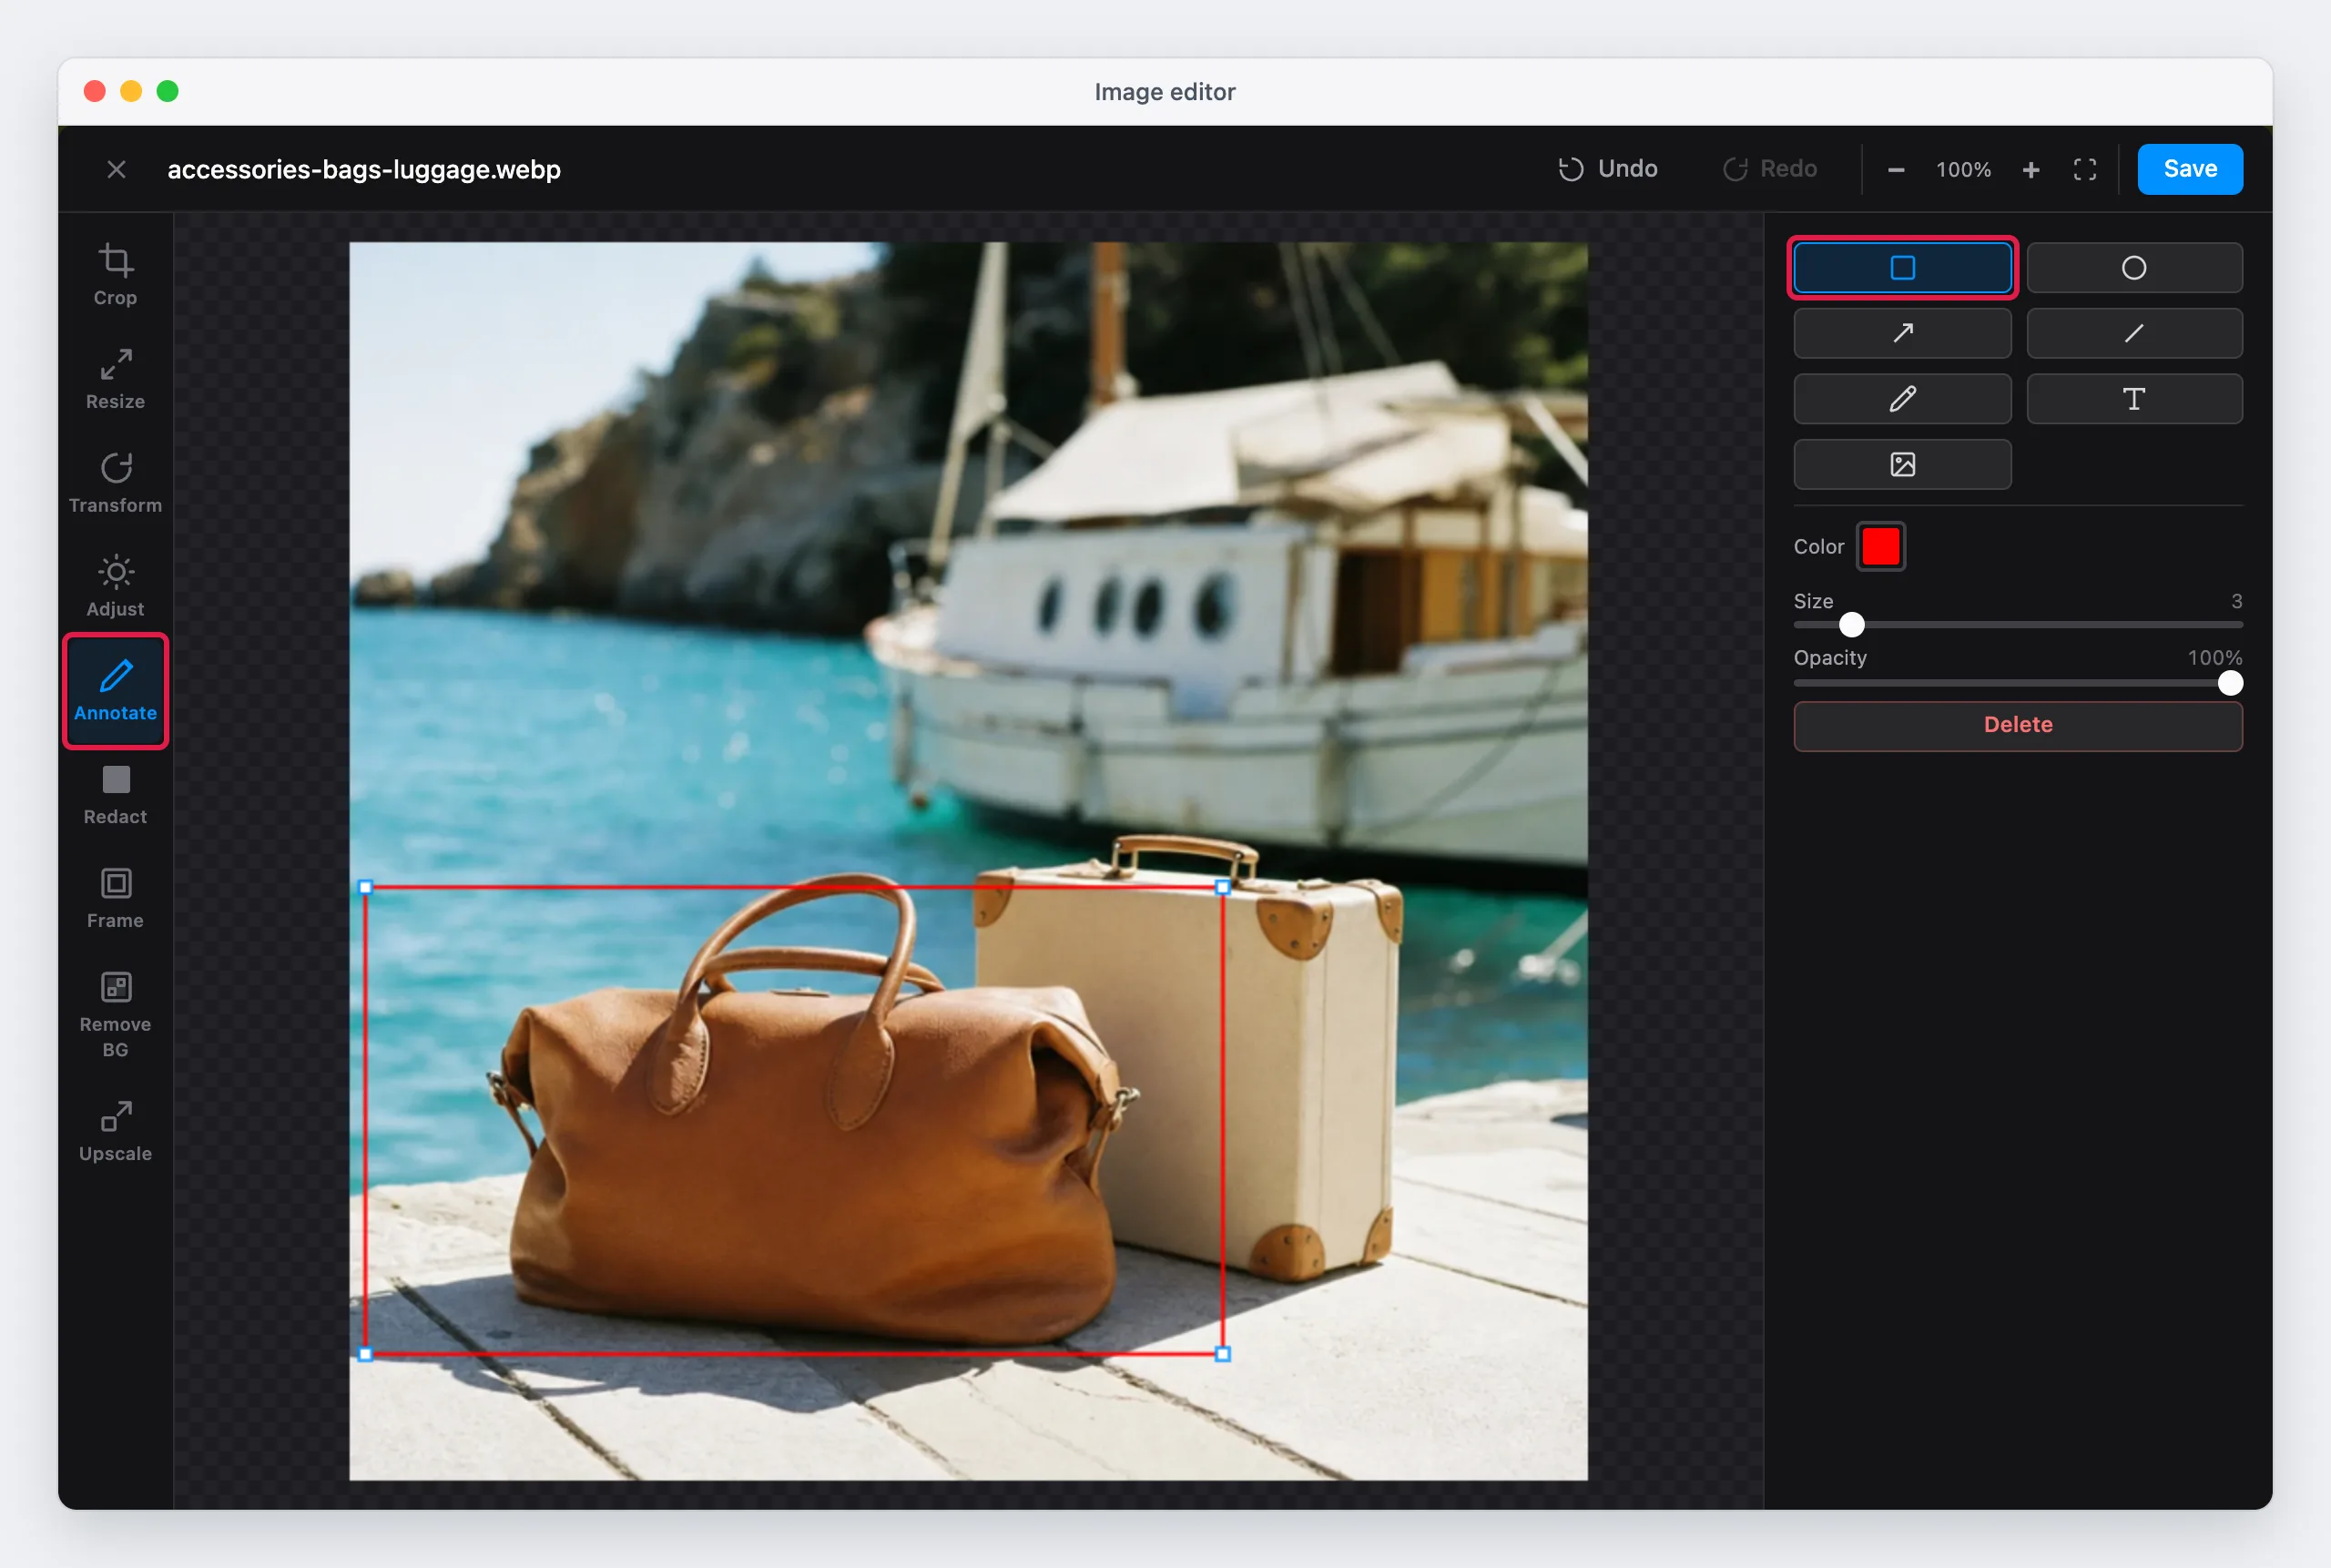Select the straight line annotation tool
This screenshot has height=1568, width=2331.
tap(2133, 333)
